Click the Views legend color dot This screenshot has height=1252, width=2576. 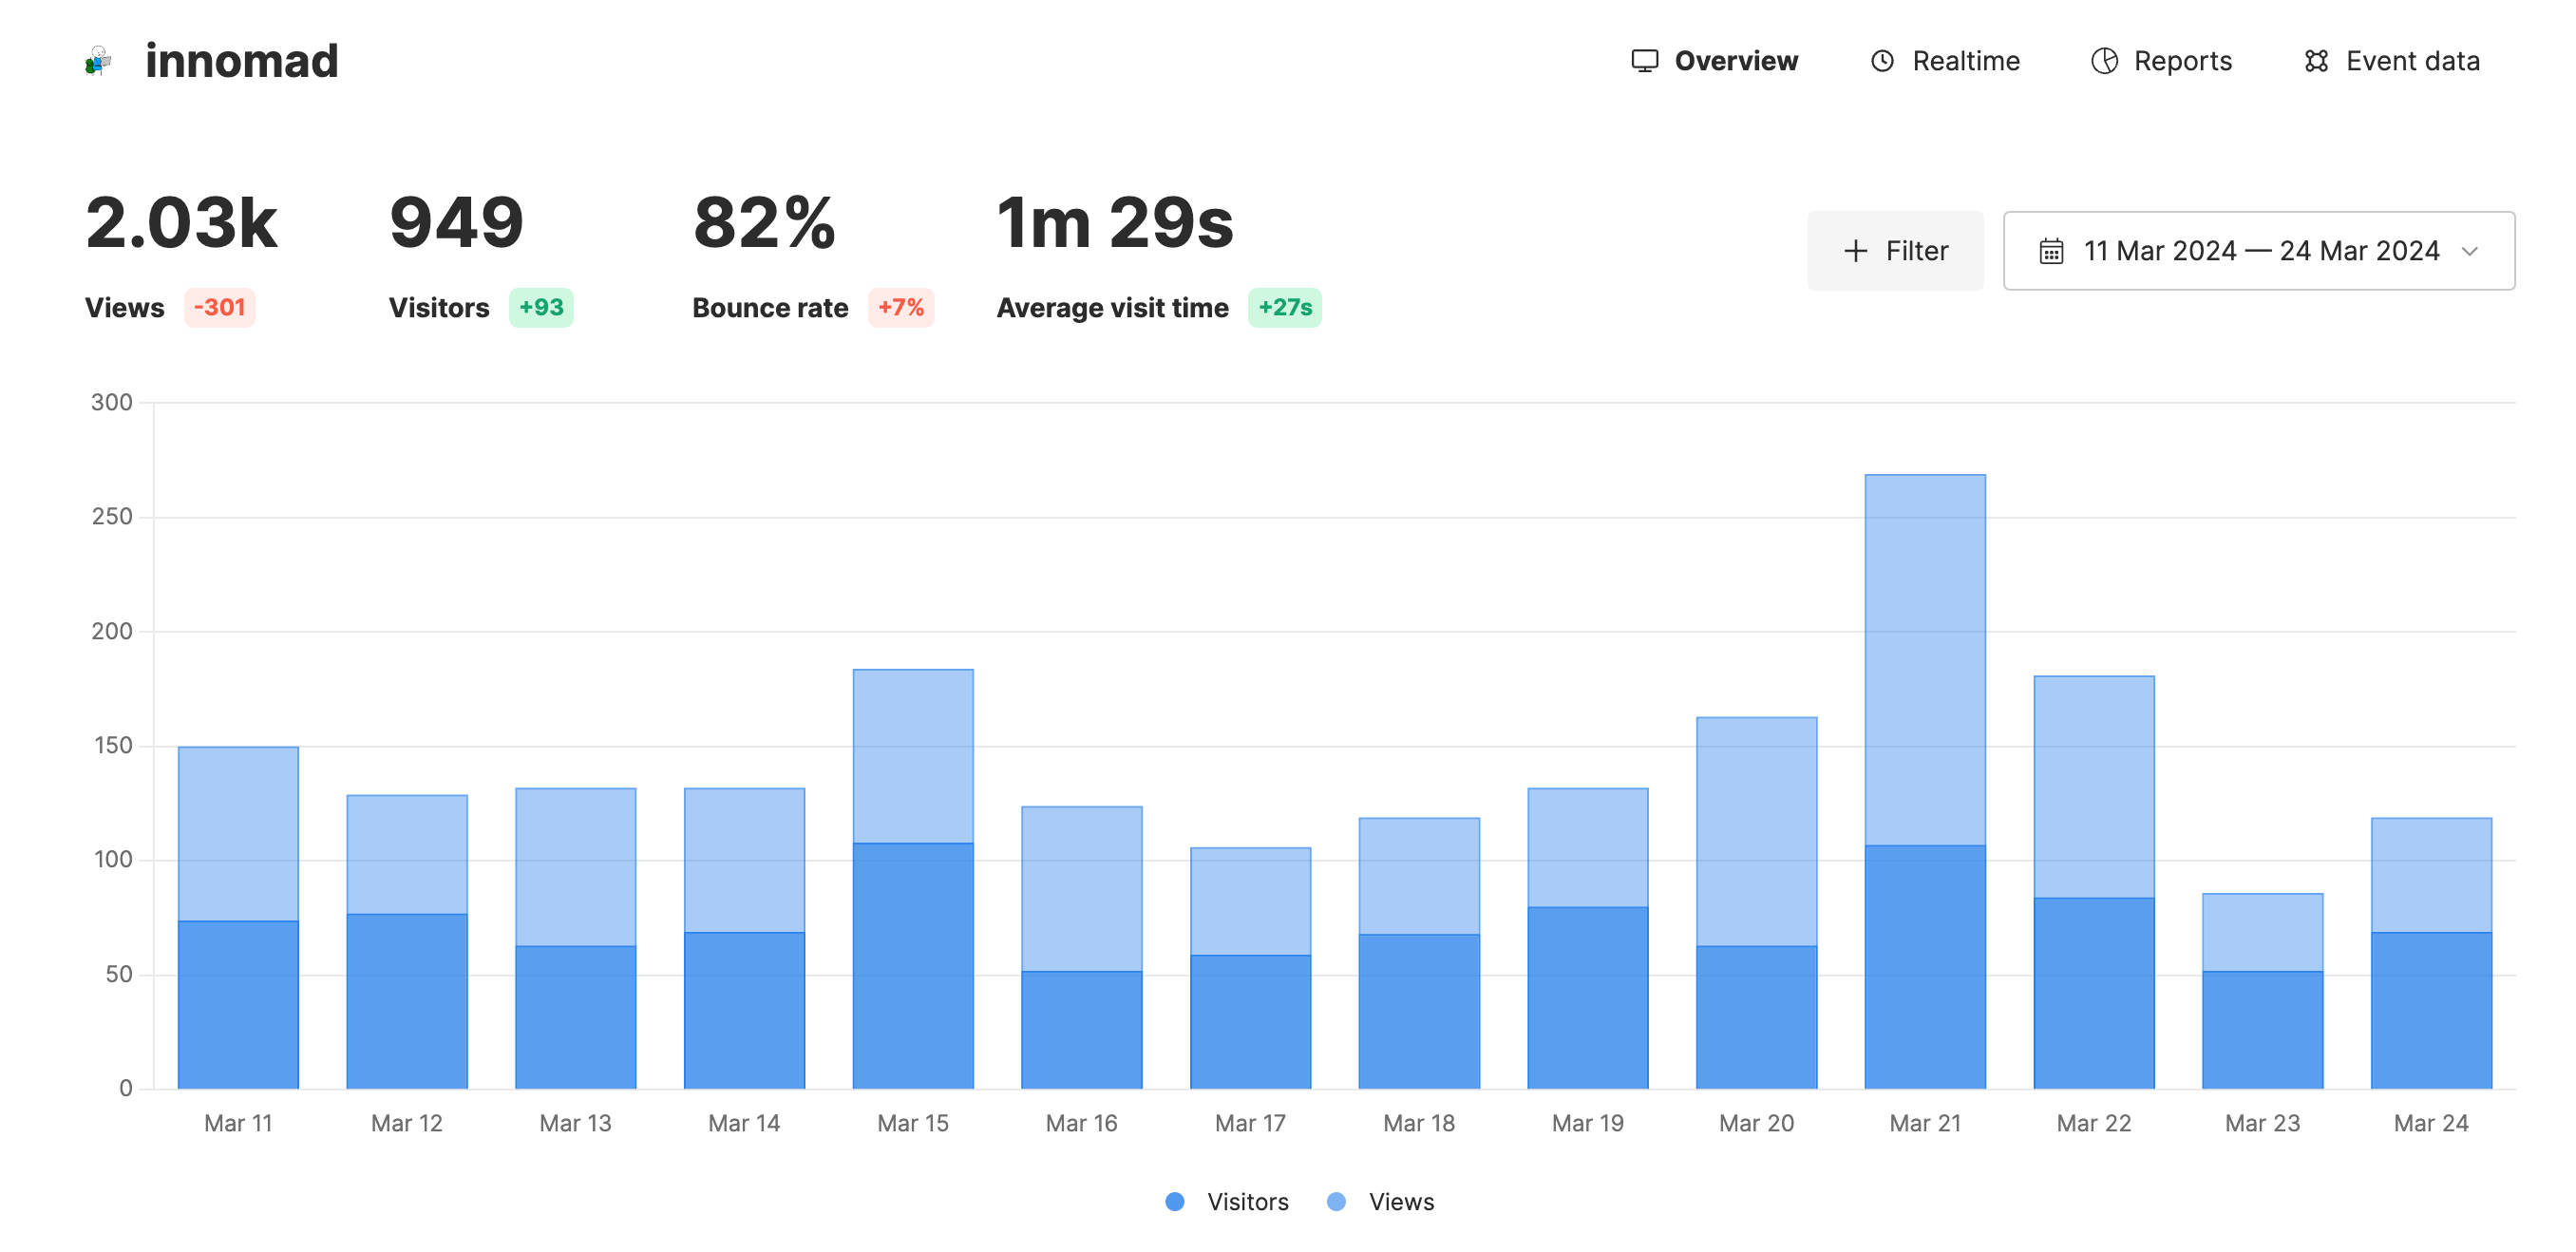[1336, 1201]
